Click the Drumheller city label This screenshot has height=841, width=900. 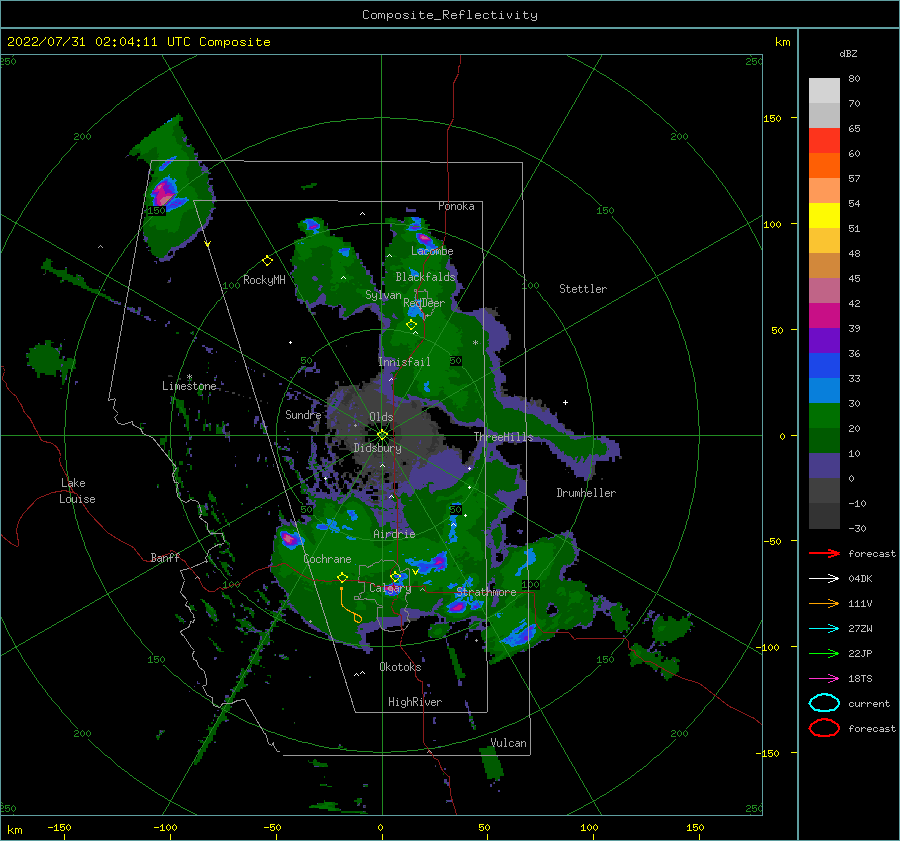coord(586,493)
